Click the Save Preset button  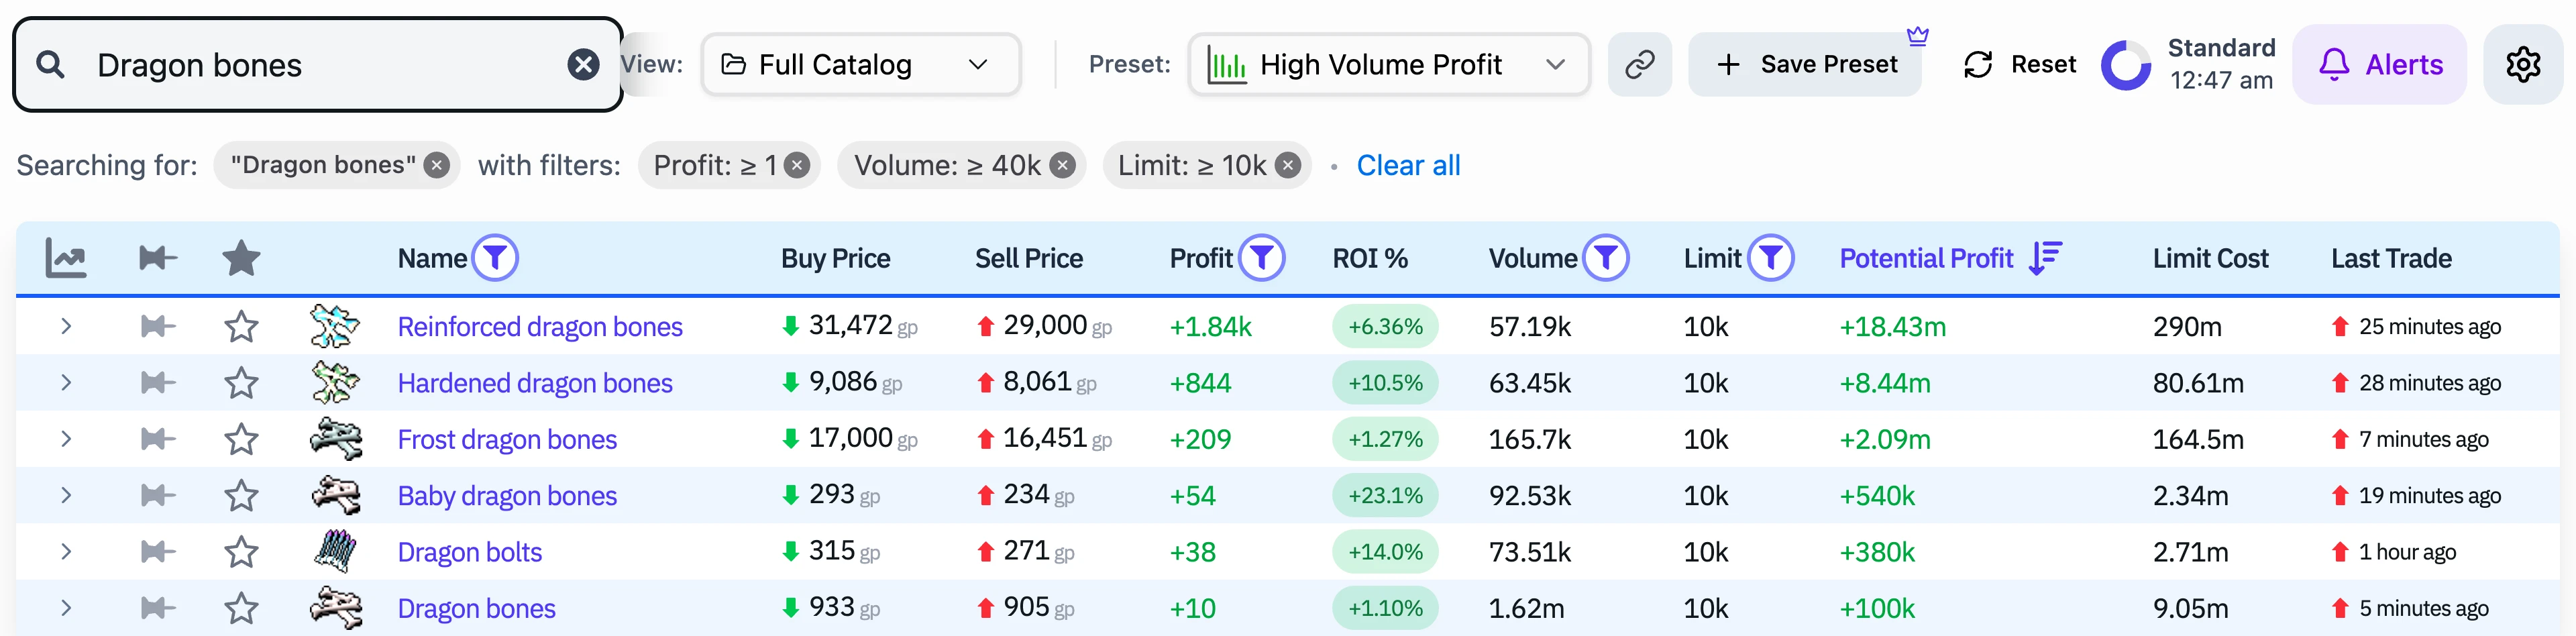[1805, 65]
